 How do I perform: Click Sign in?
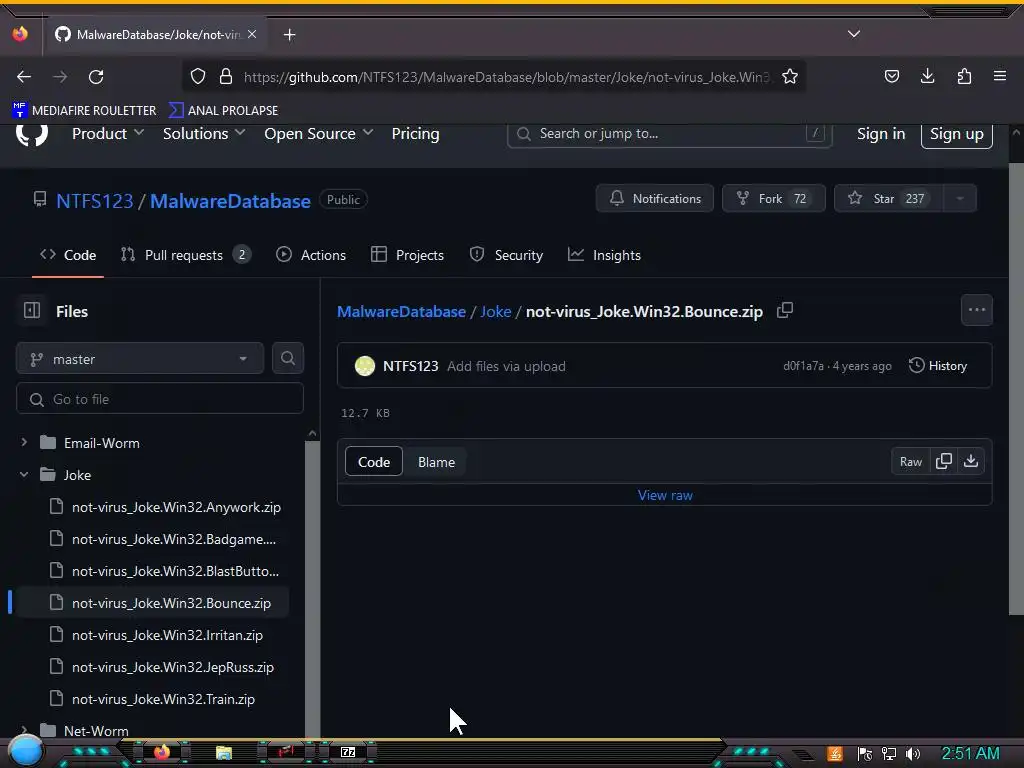click(881, 134)
